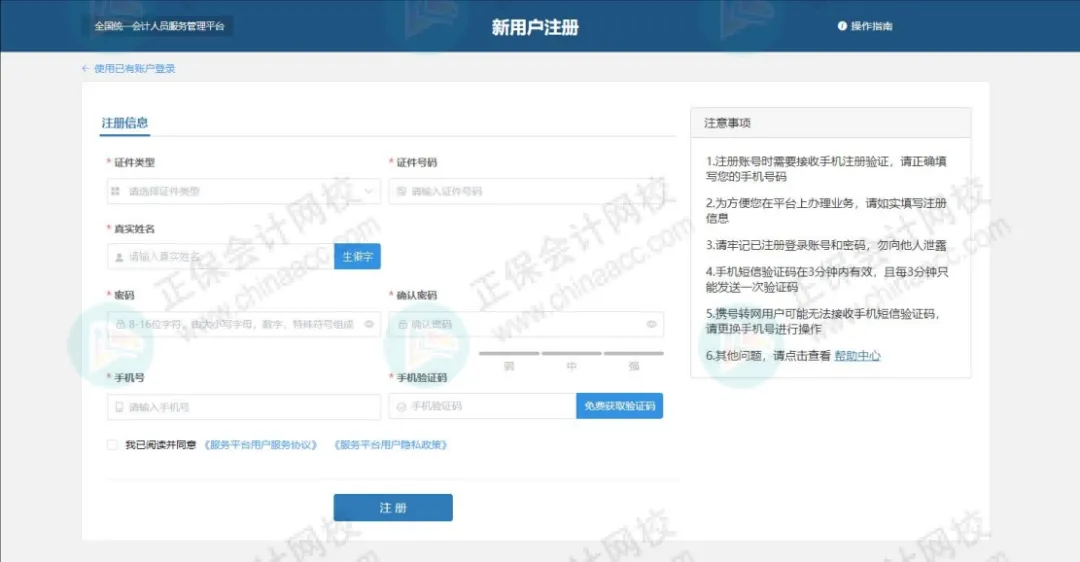Open 《服务平台用户隐私政策》 link
This screenshot has width=1080, height=562.
[x=391, y=445]
